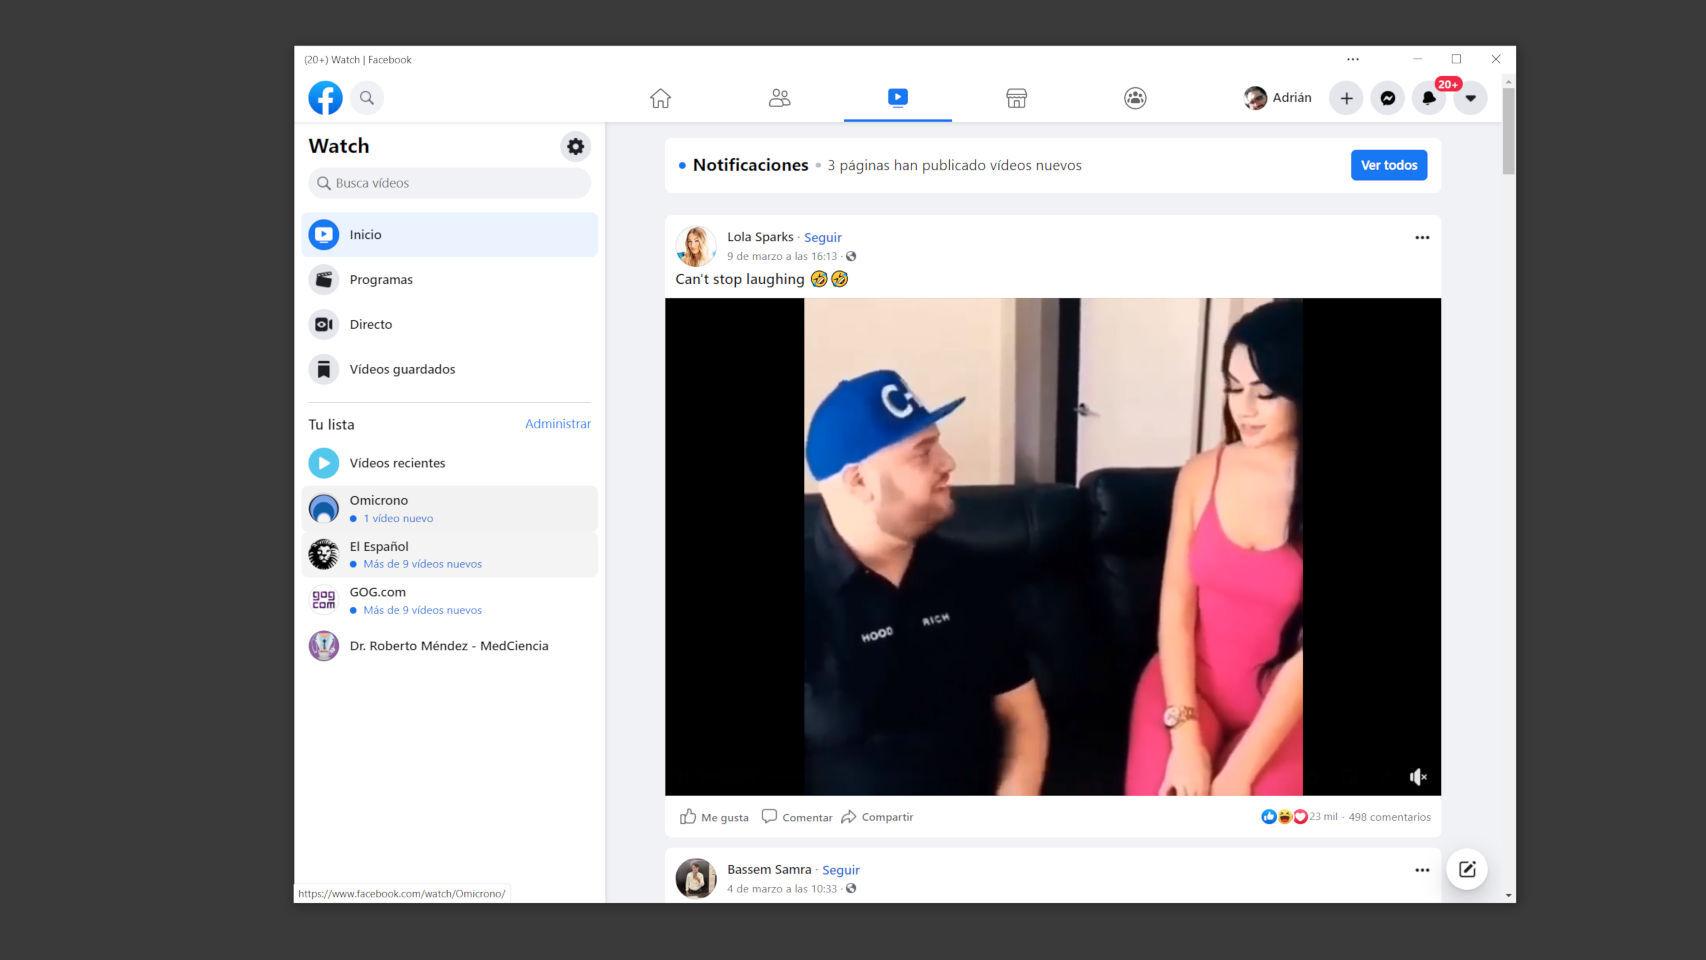This screenshot has width=1706, height=960.
Task: Open Vídeos guardados in the sidebar
Action: click(x=402, y=369)
